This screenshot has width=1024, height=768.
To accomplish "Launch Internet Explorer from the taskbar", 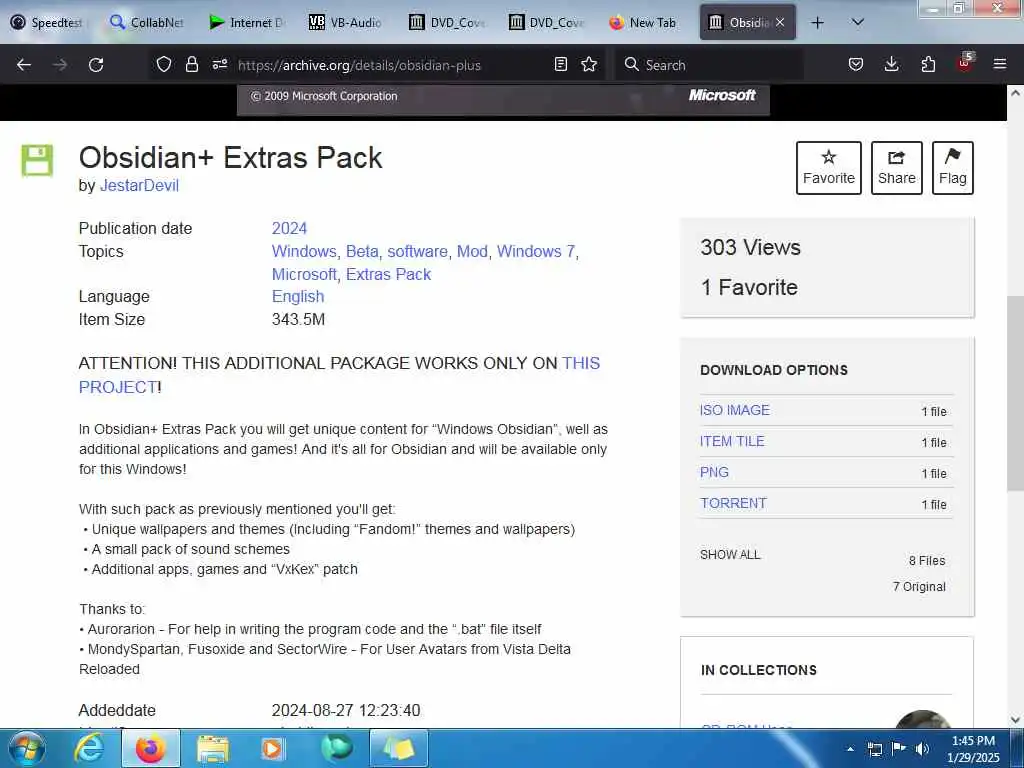I will 89,748.
